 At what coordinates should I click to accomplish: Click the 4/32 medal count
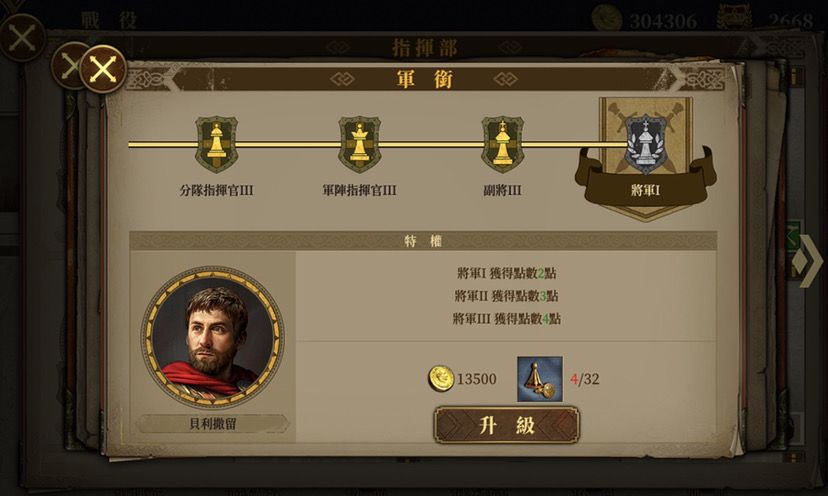click(x=585, y=379)
